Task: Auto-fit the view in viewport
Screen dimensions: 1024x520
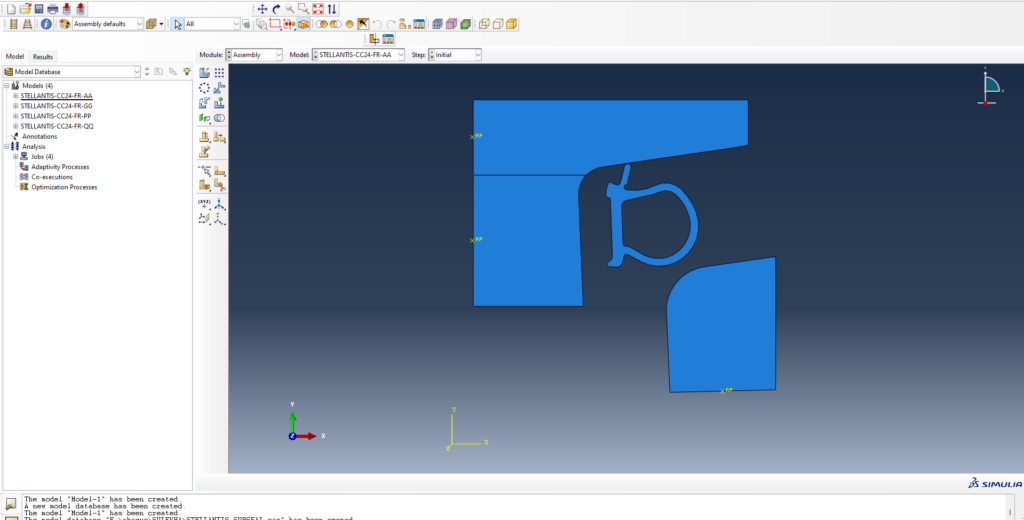Action: [x=318, y=8]
